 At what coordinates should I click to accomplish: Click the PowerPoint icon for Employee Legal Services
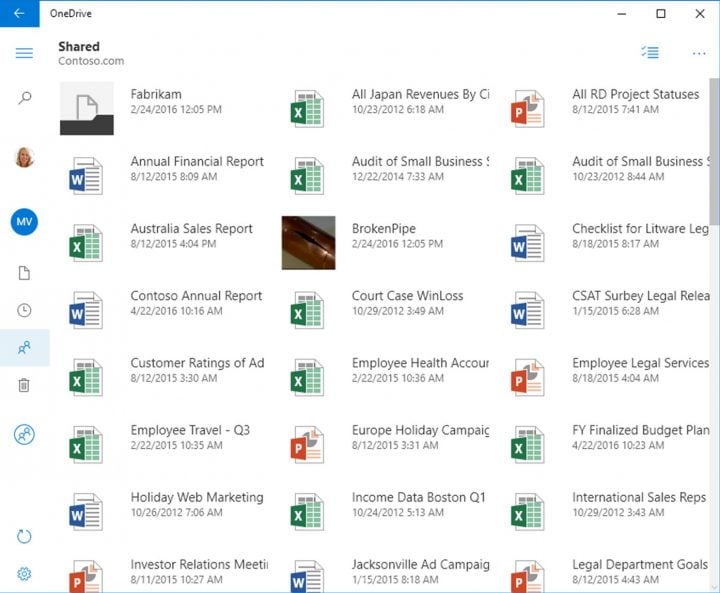[x=528, y=378]
